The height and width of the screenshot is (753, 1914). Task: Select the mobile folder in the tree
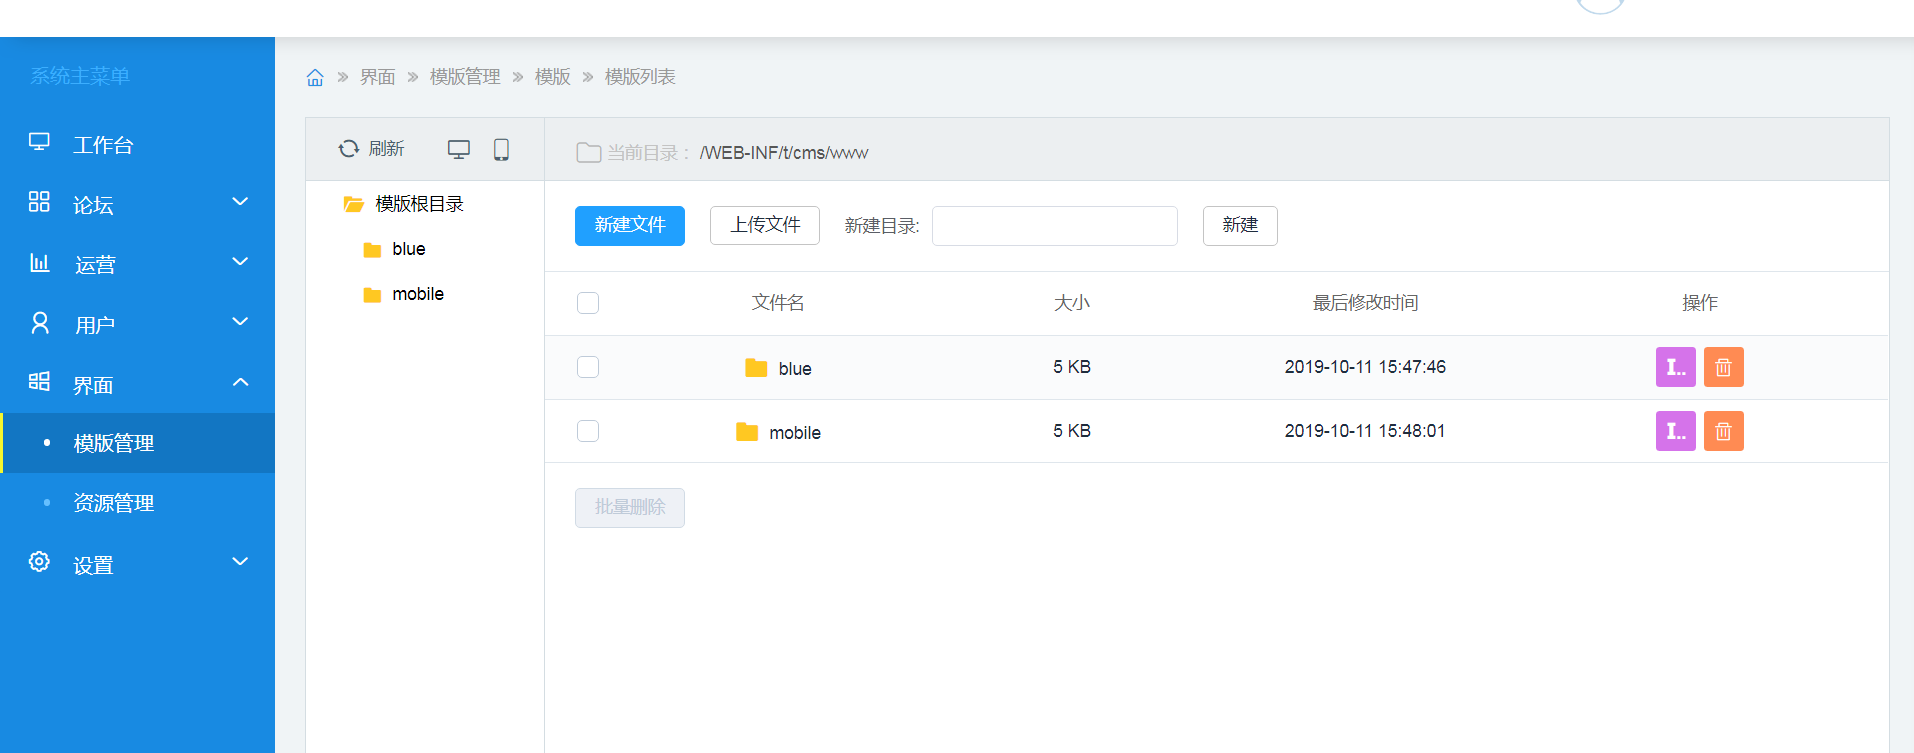(417, 294)
